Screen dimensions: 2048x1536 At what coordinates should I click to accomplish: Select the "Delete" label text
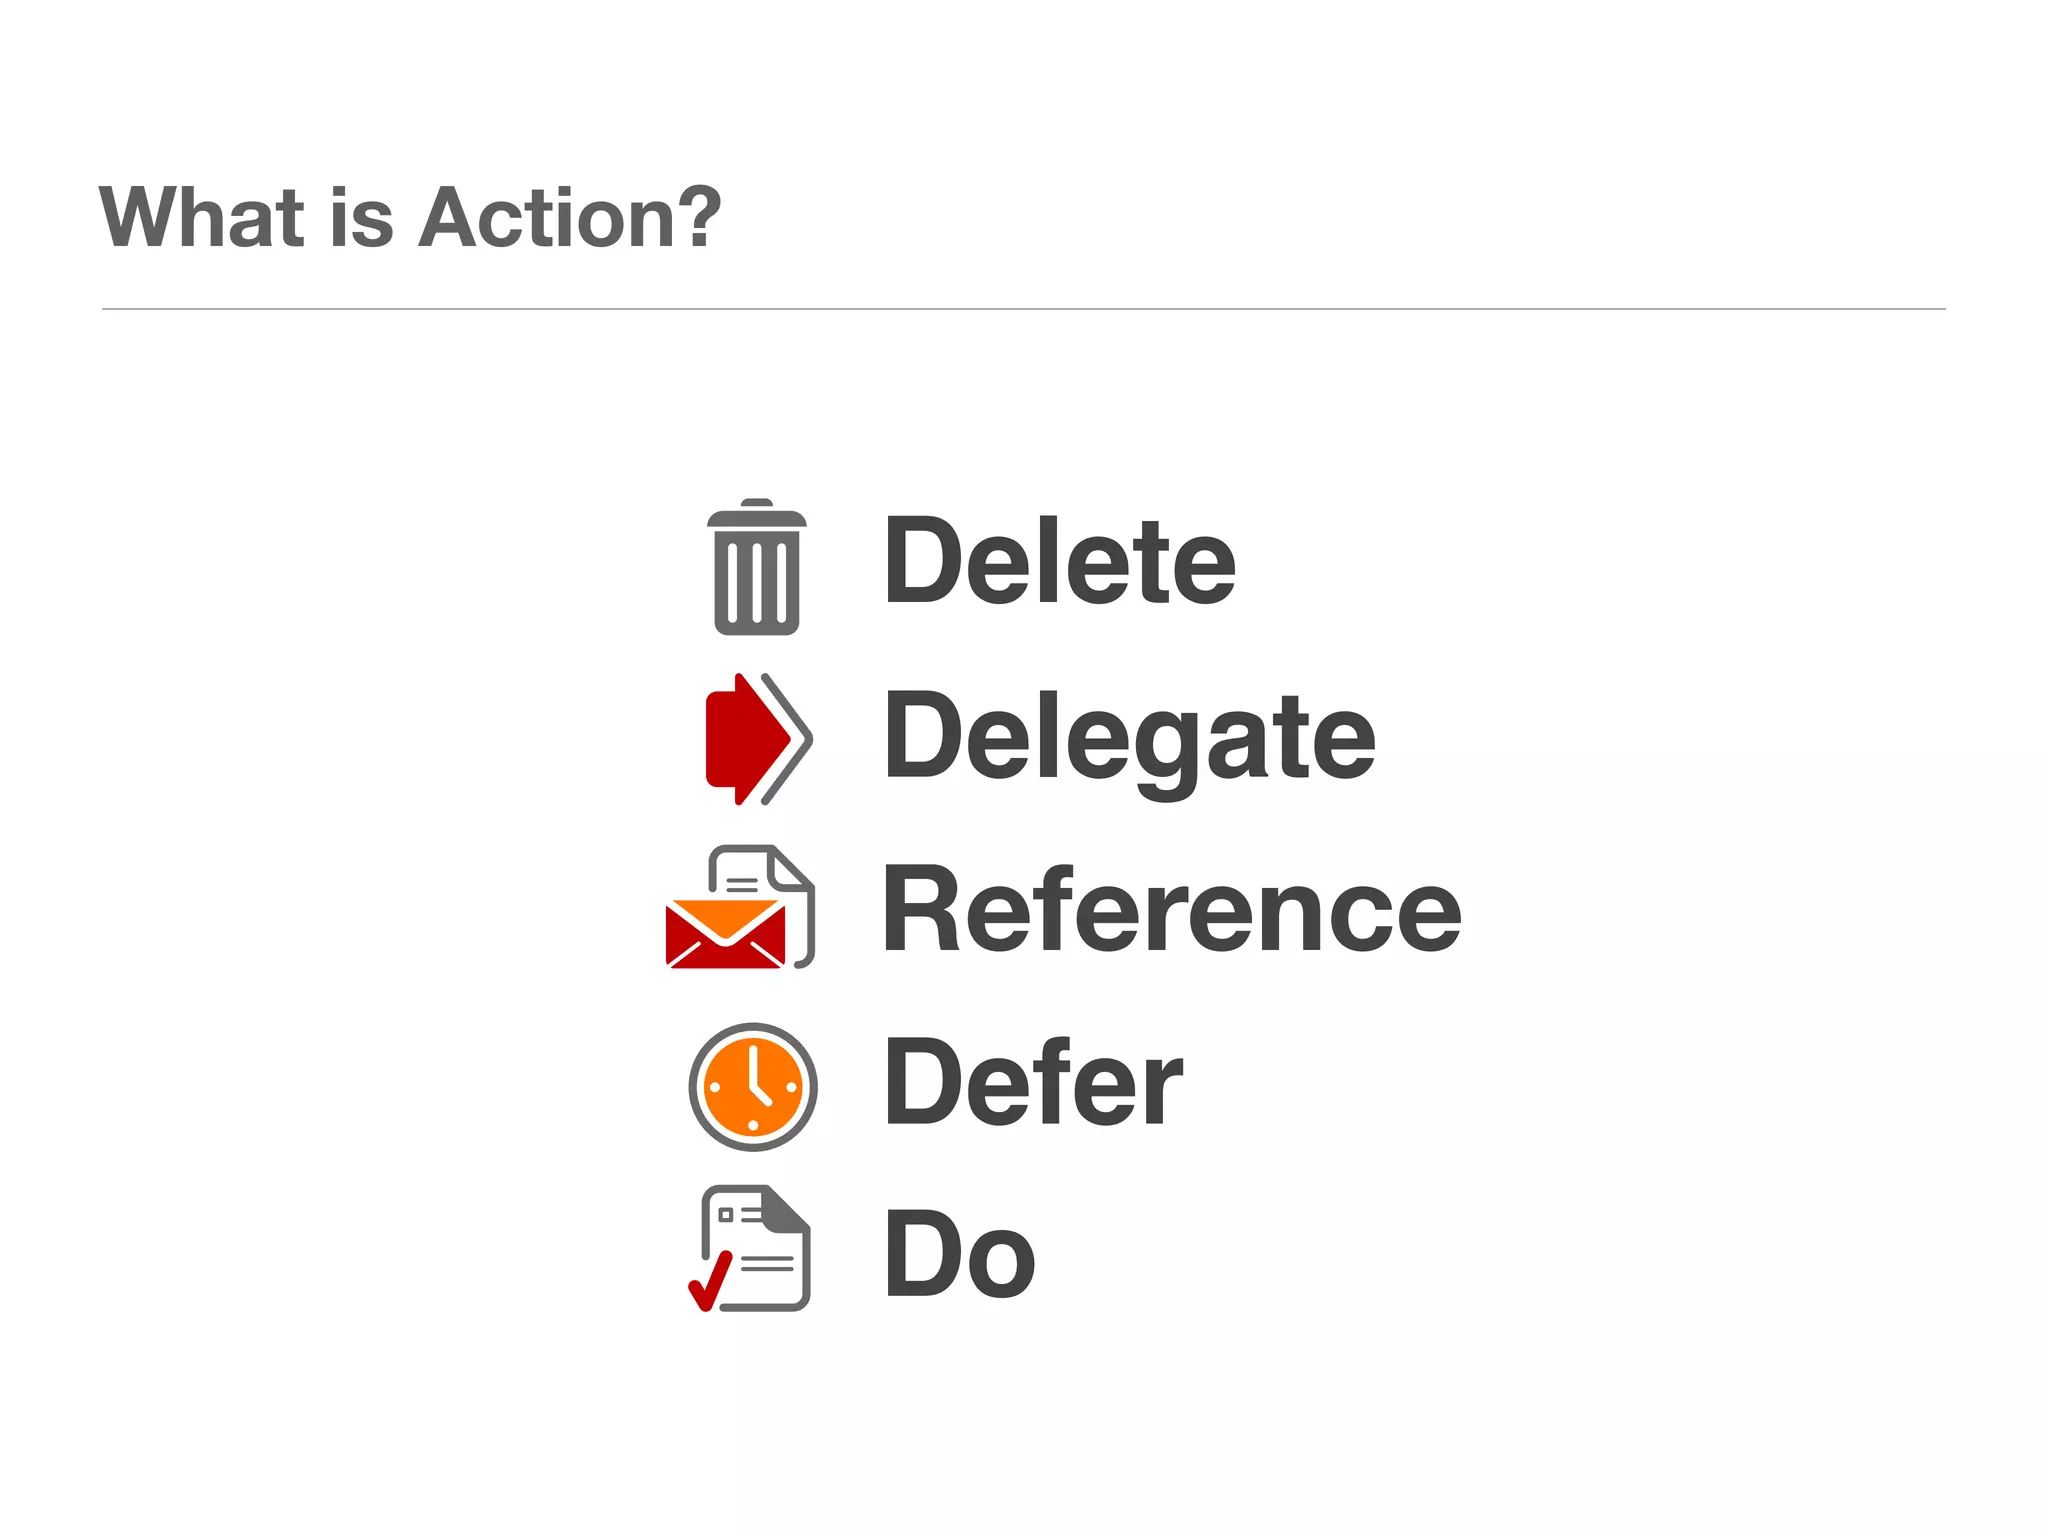click(1060, 562)
